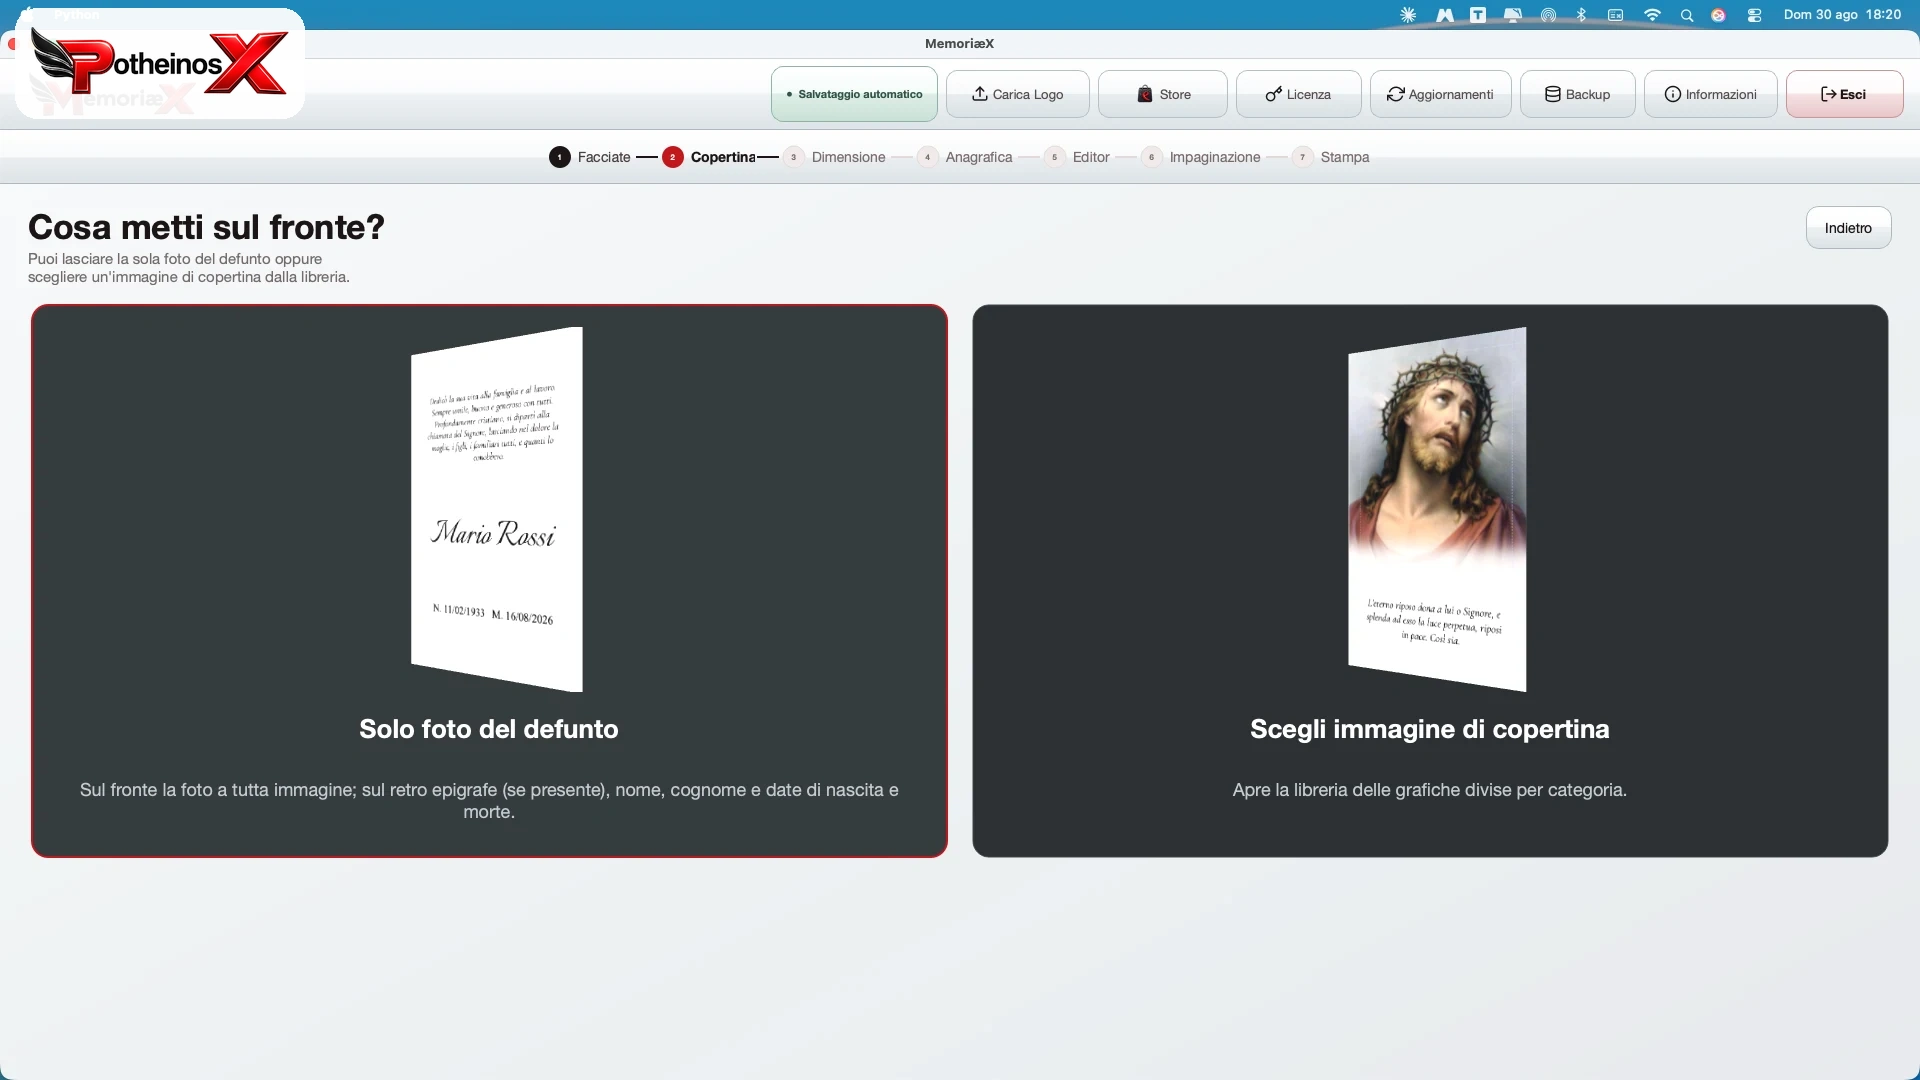Exit the app with Esci
Screen dimensions: 1920x1080
(1844, 94)
